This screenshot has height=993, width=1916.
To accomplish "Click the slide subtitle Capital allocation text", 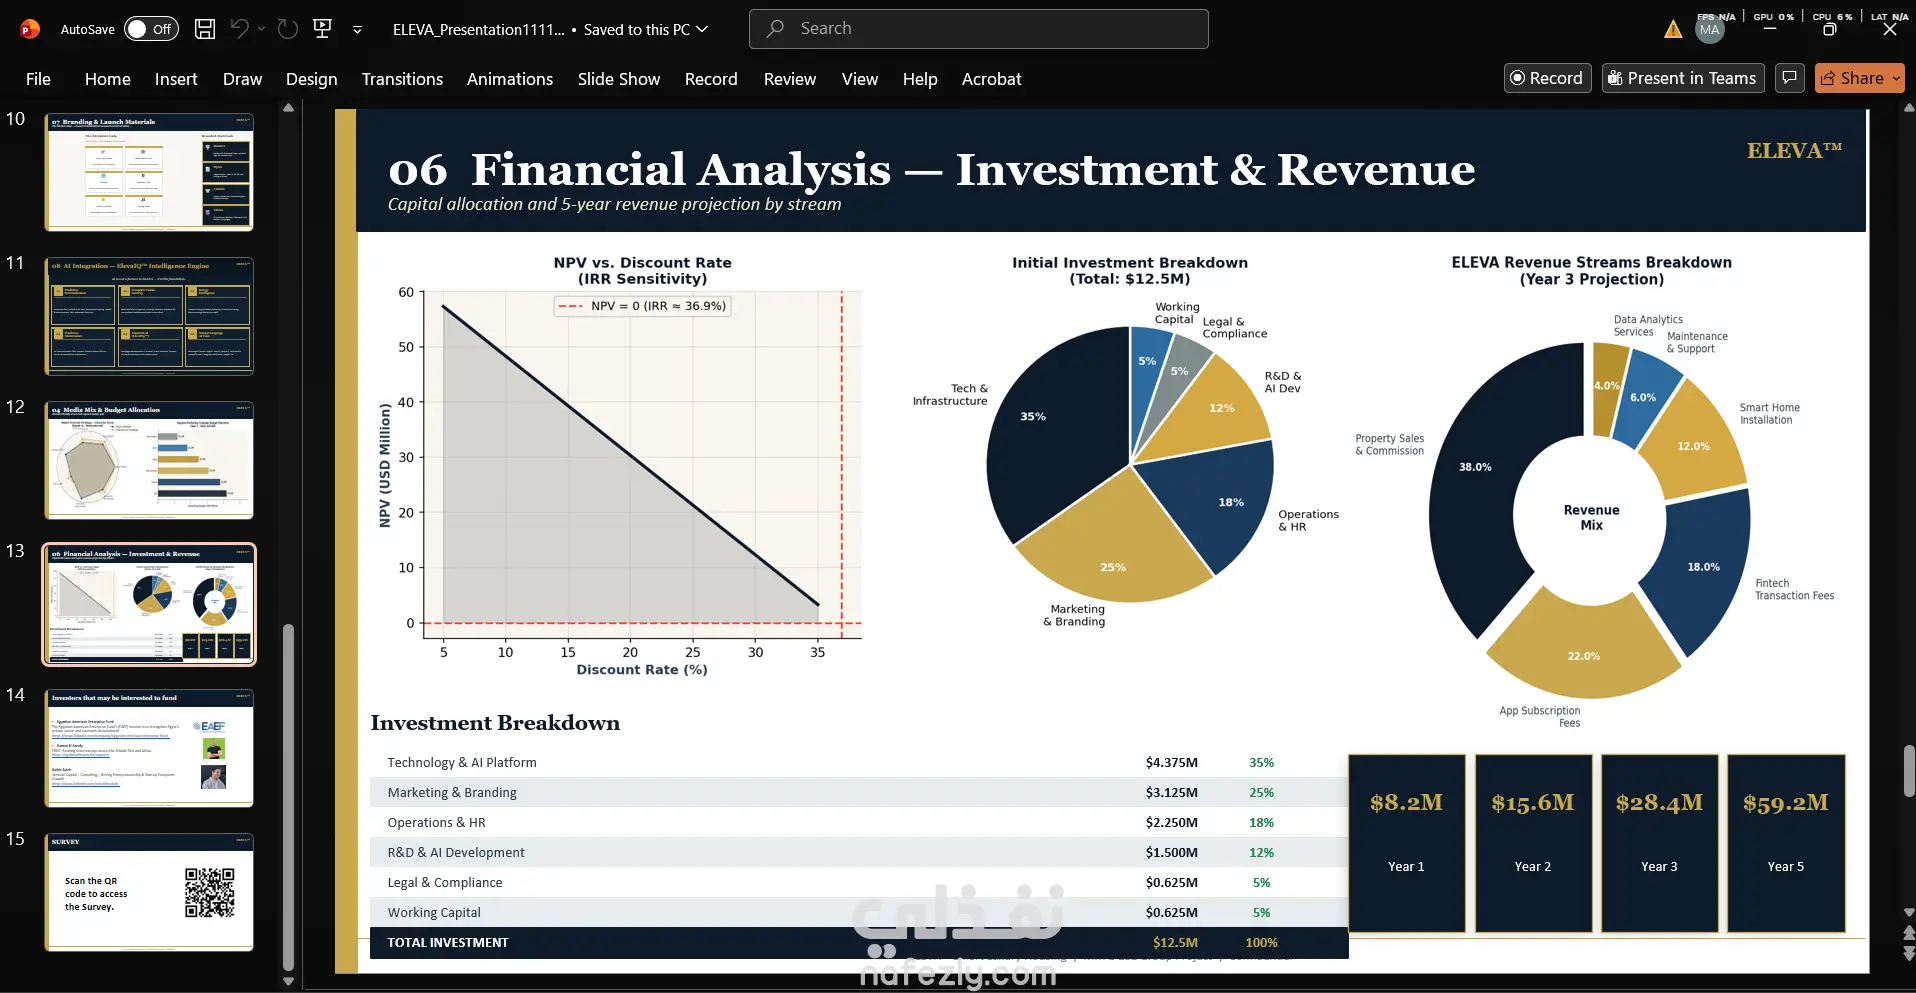I will click(614, 204).
